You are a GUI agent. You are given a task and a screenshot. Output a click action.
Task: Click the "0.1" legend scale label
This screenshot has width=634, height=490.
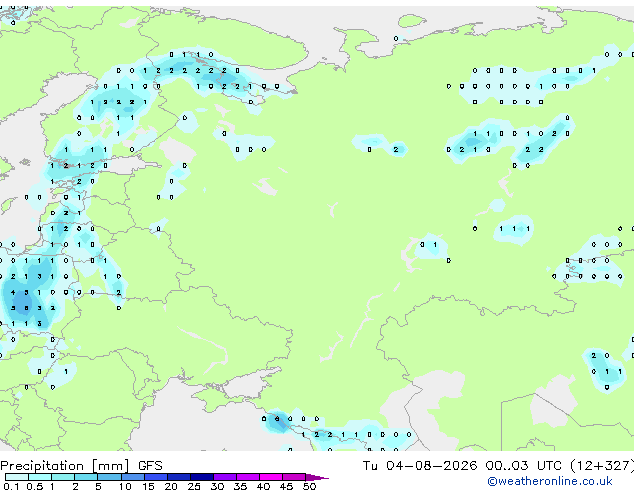click(x=11, y=486)
